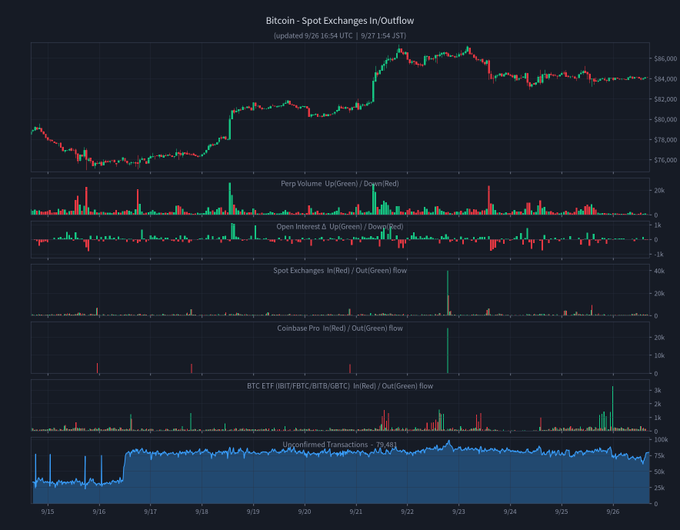
Task: Click the chart title 'Bitcoin - Spot Exchanges In/Outflow'
Action: tap(340, 20)
